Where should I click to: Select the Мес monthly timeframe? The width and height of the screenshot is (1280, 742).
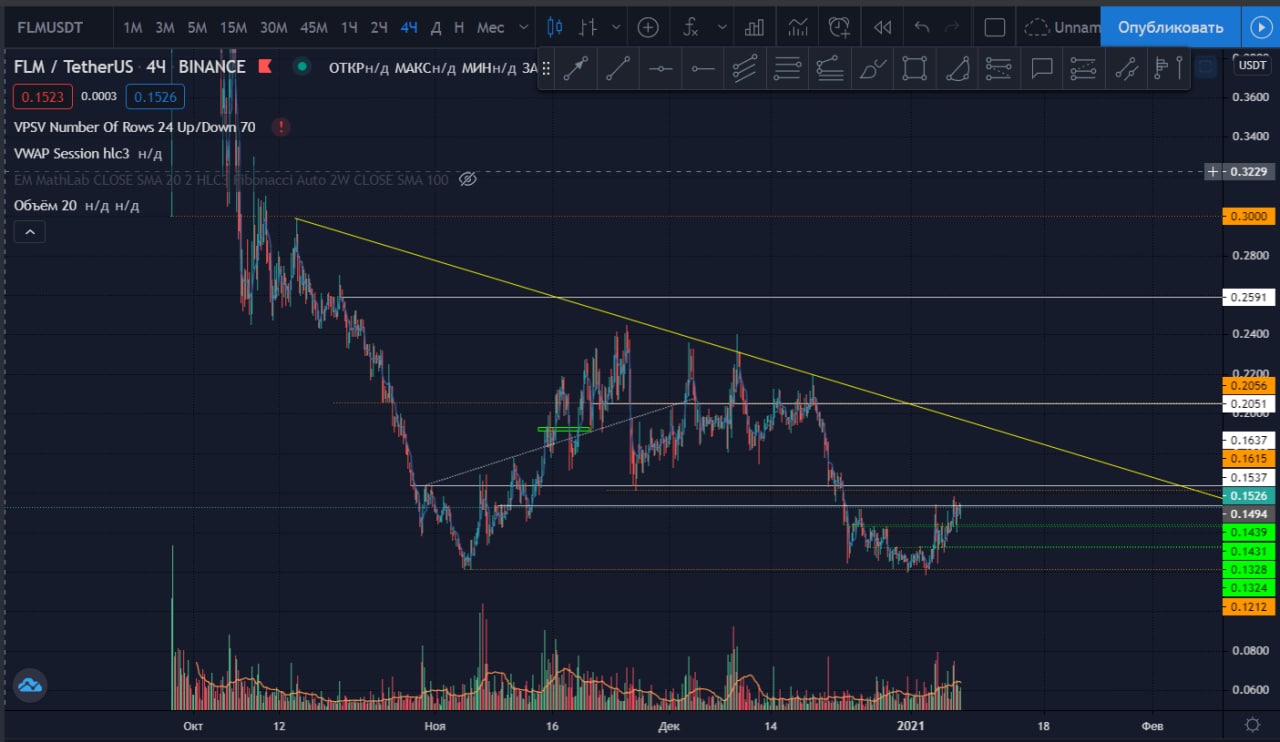coord(490,27)
